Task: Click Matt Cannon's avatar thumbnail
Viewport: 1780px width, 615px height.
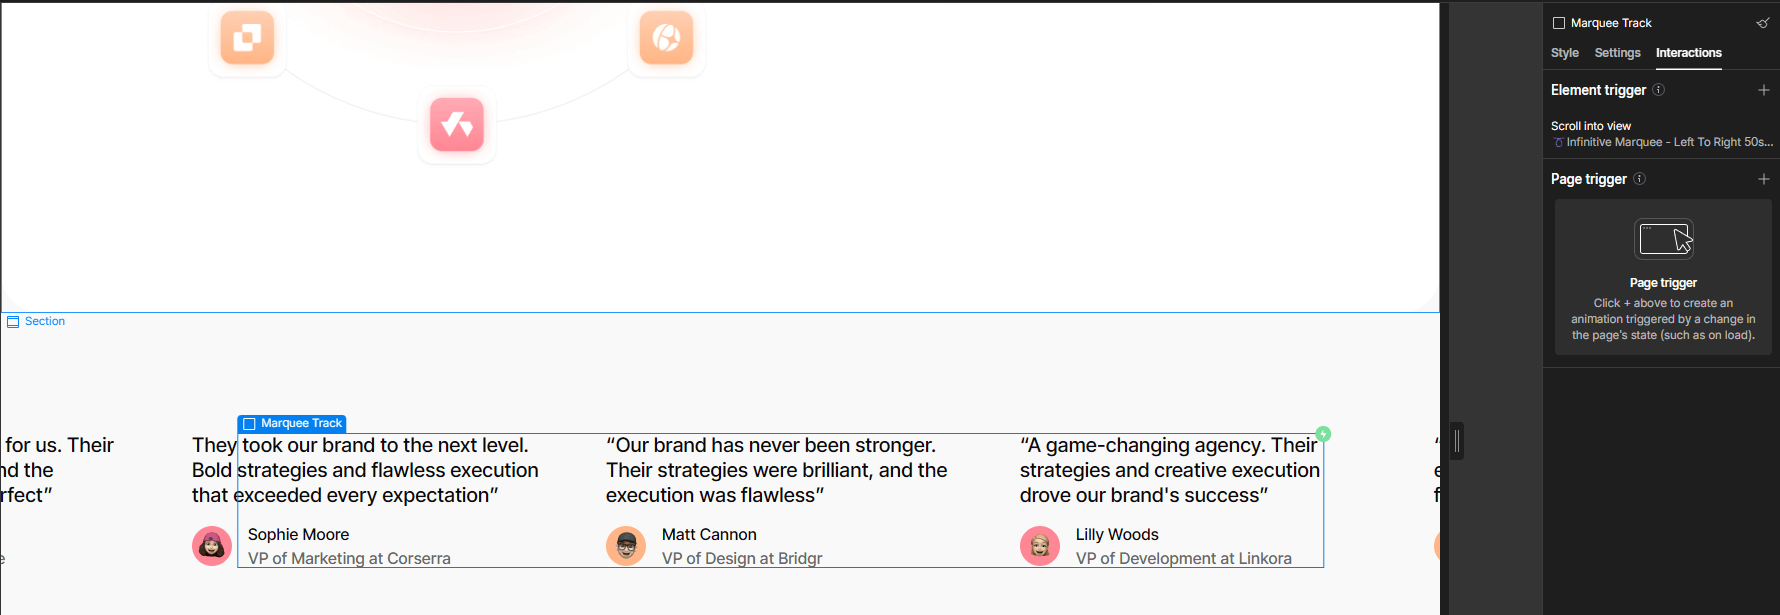Action: (x=626, y=545)
